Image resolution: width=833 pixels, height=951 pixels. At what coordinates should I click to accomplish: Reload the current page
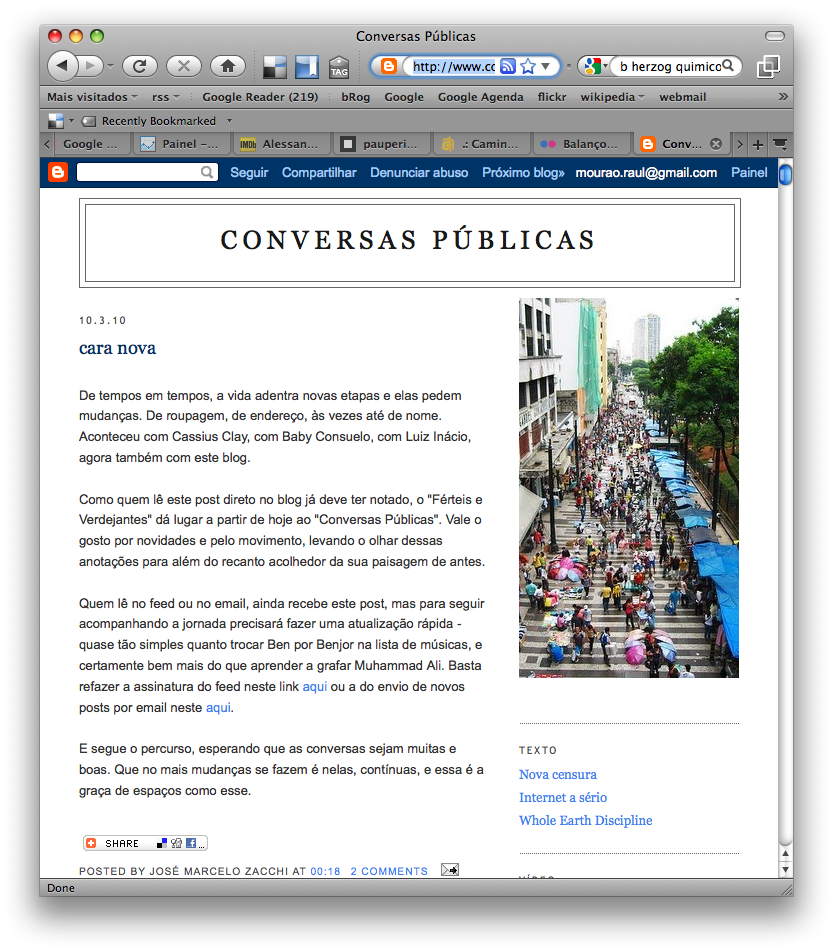140,66
